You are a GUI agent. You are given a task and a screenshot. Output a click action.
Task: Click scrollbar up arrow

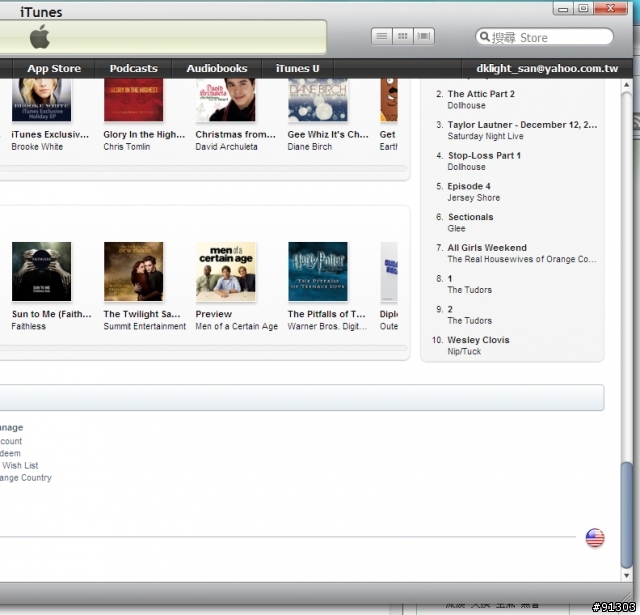pyautogui.click(x=627, y=85)
